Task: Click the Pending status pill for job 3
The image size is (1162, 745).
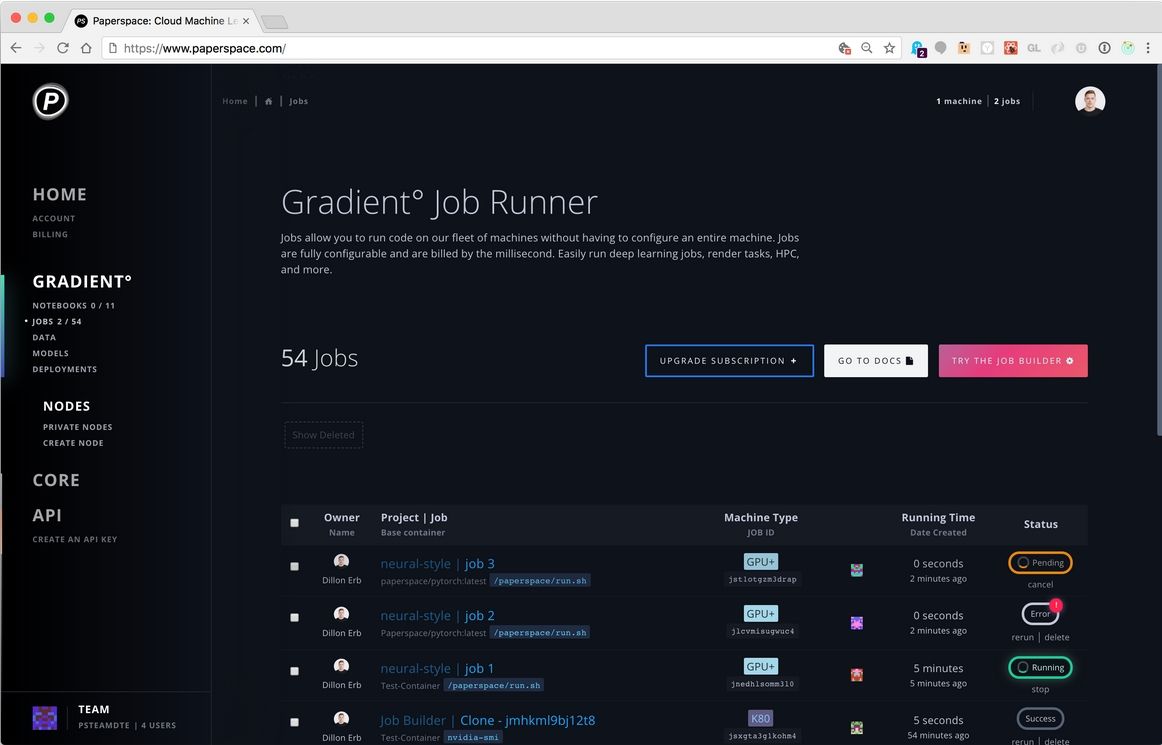Action: tap(1040, 563)
